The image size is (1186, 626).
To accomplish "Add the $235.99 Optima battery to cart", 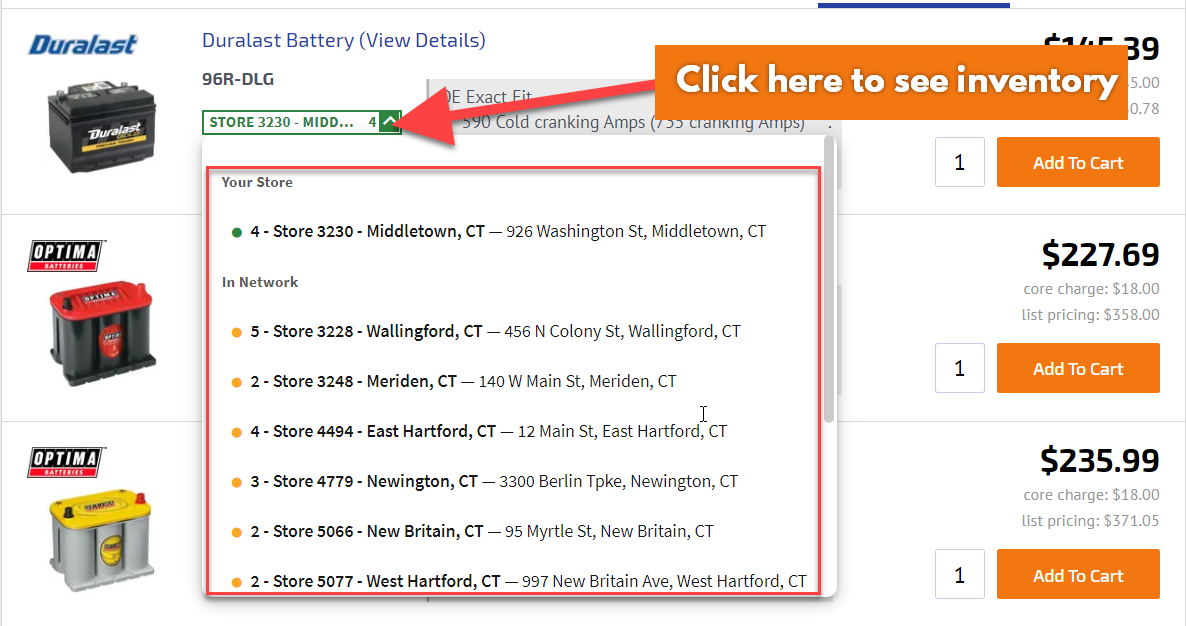I will tap(1078, 575).
